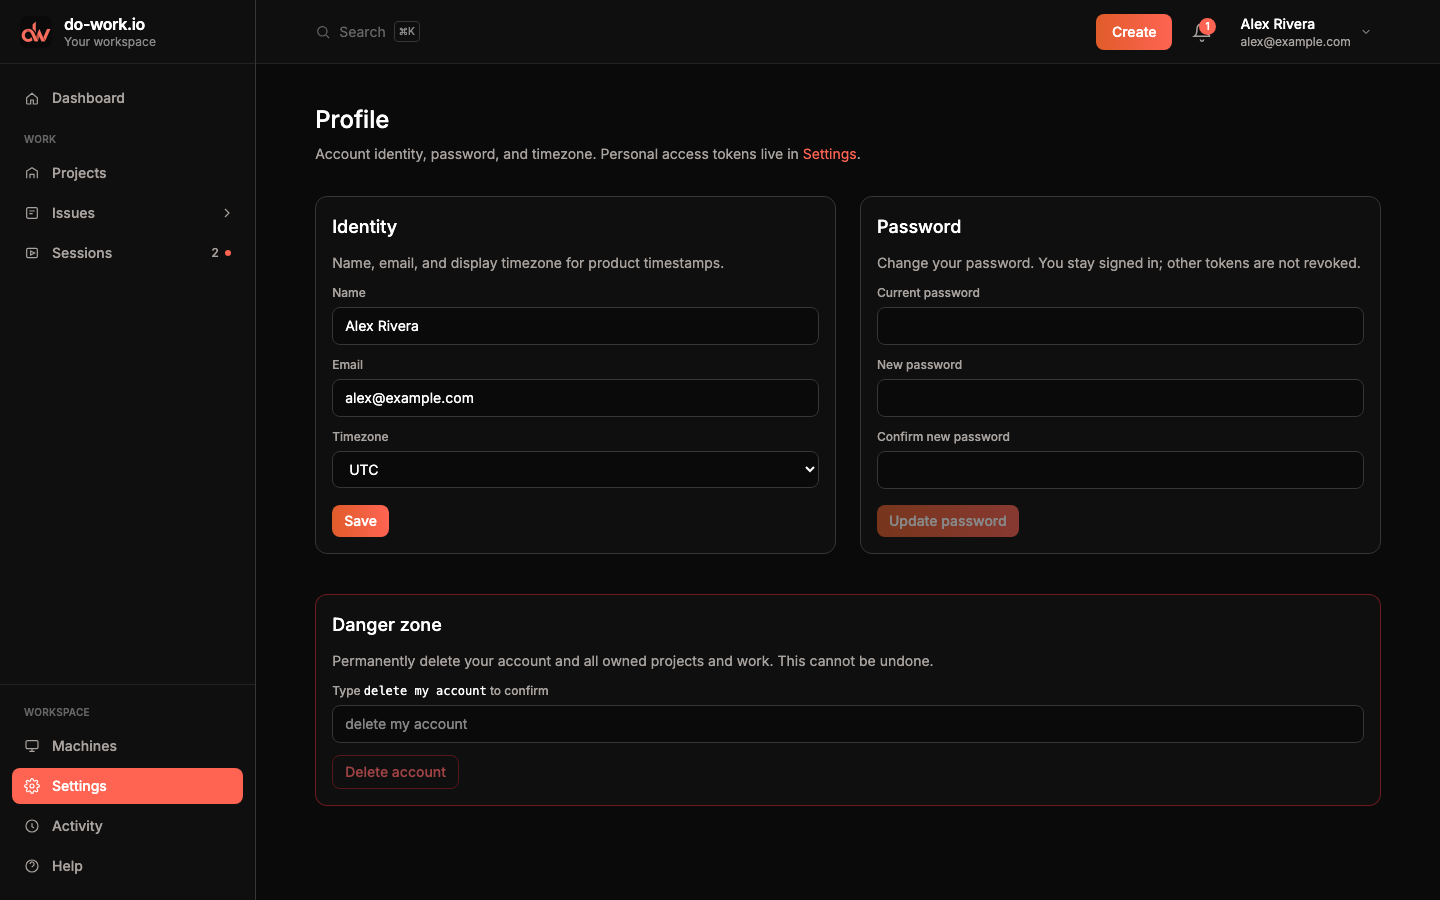Open the Activity page
Viewport: 1440px width, 900px height.
click(127, 826)
